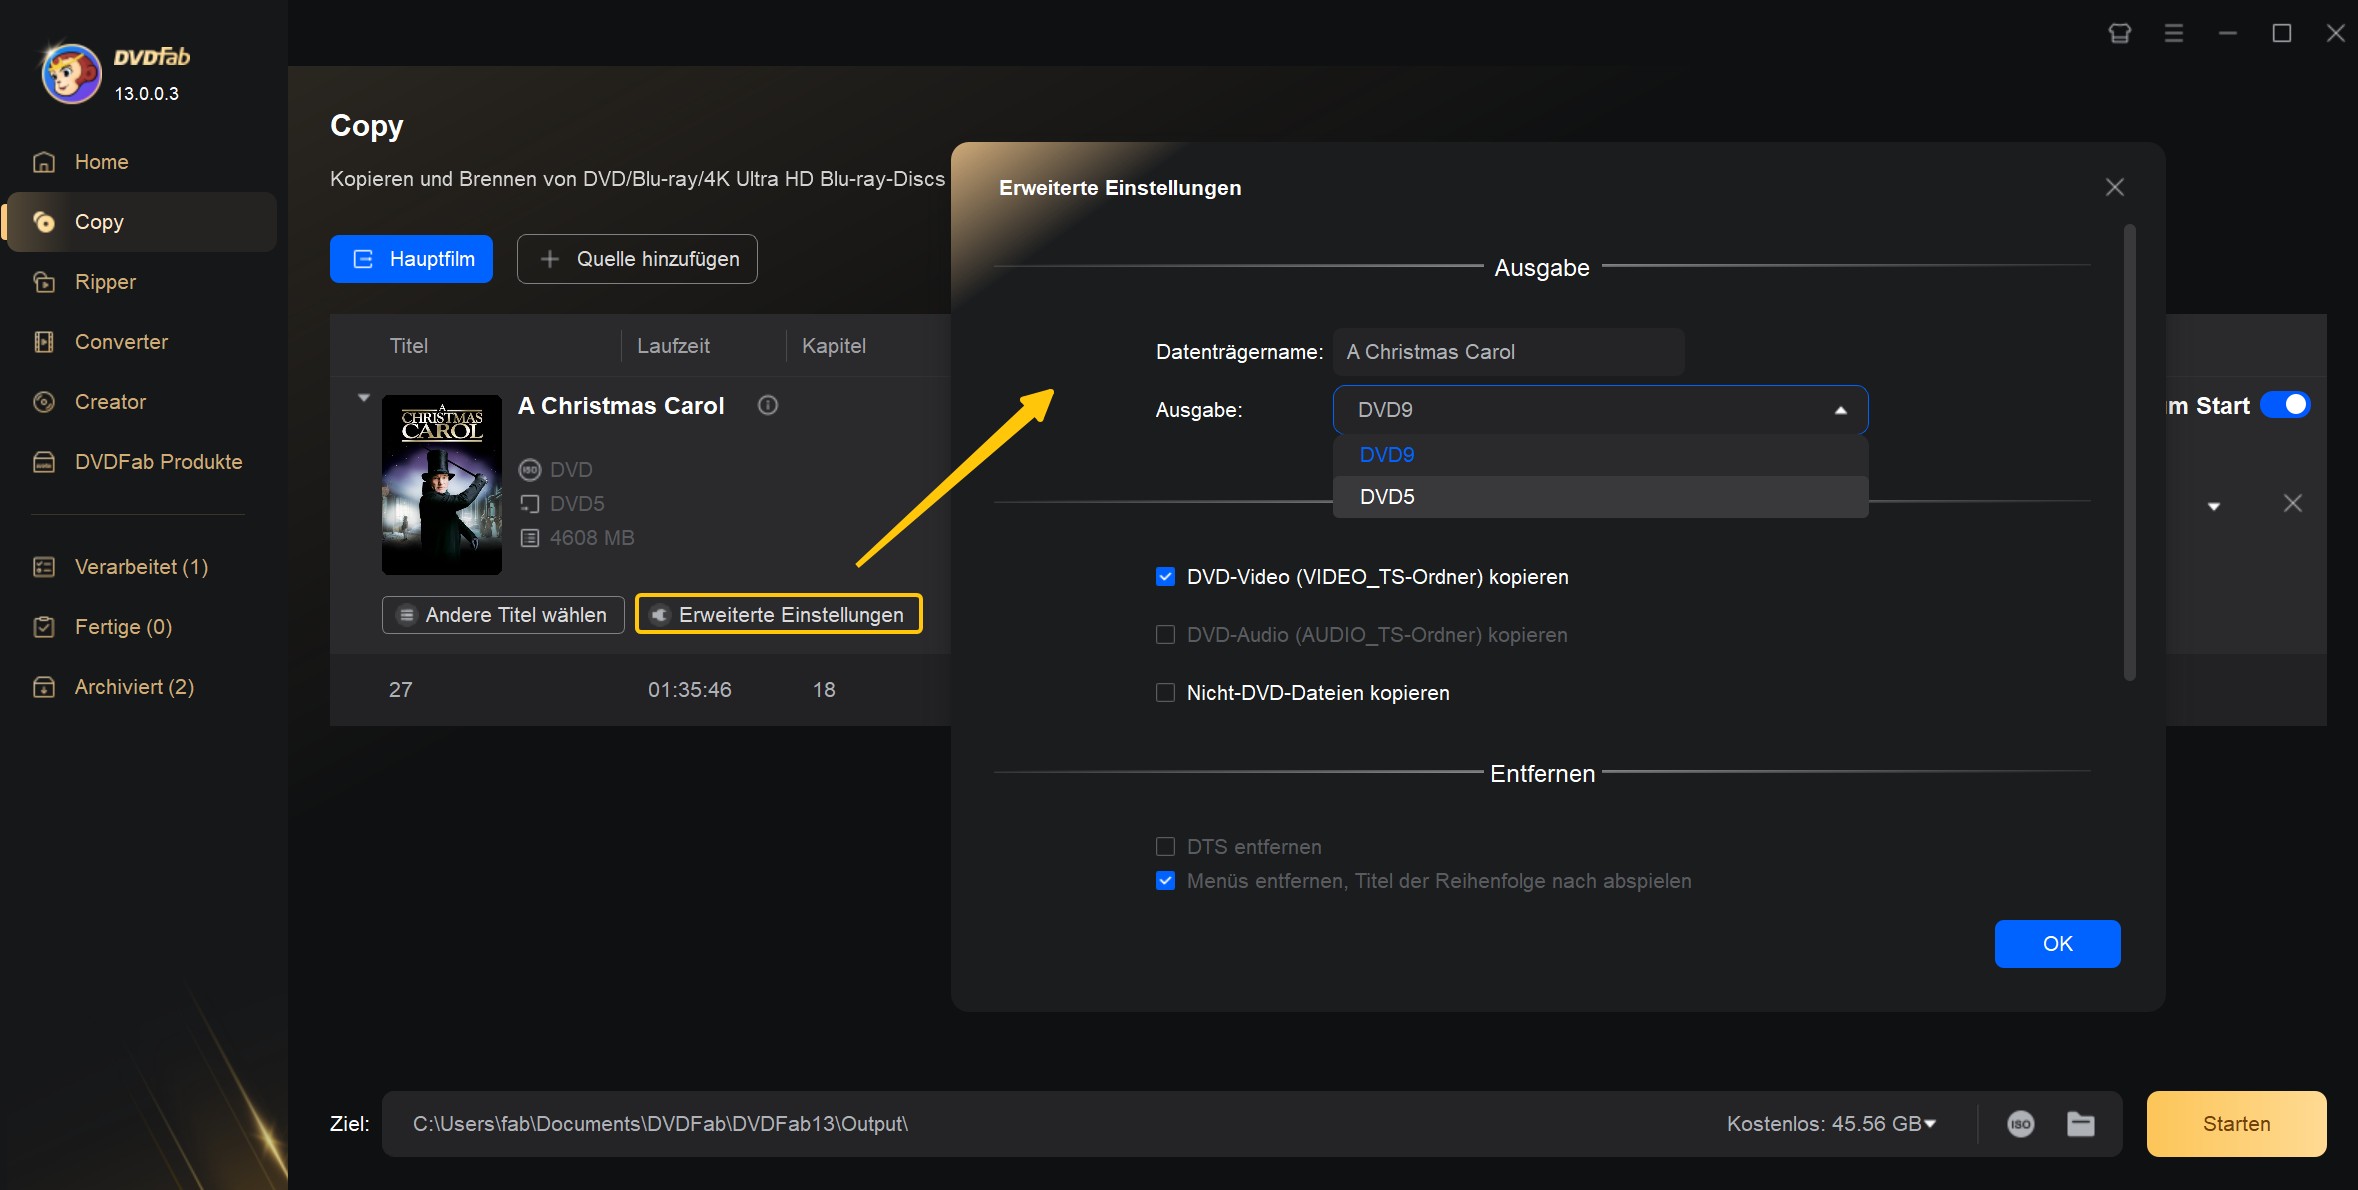Maximize the DVDFab window

click(2282, 33)
